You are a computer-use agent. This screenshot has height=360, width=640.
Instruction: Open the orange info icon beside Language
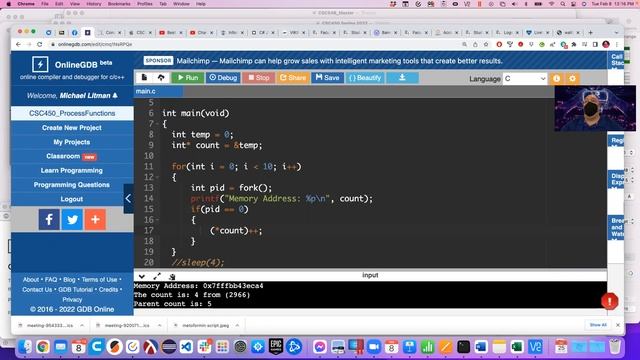tap(556, 78)
